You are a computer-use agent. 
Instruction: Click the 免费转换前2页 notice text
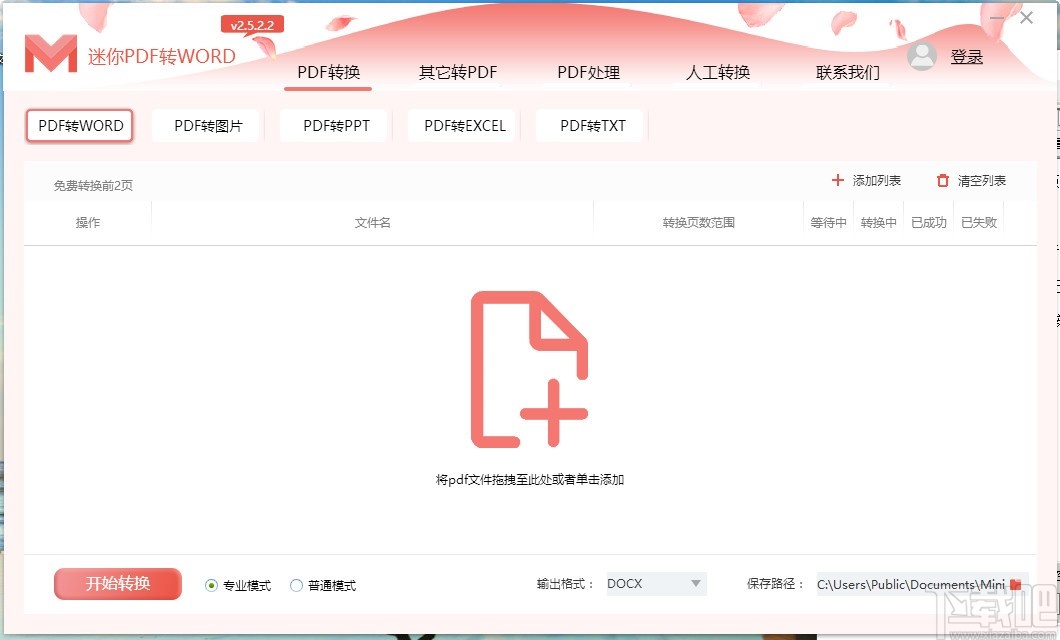point(93,185)
